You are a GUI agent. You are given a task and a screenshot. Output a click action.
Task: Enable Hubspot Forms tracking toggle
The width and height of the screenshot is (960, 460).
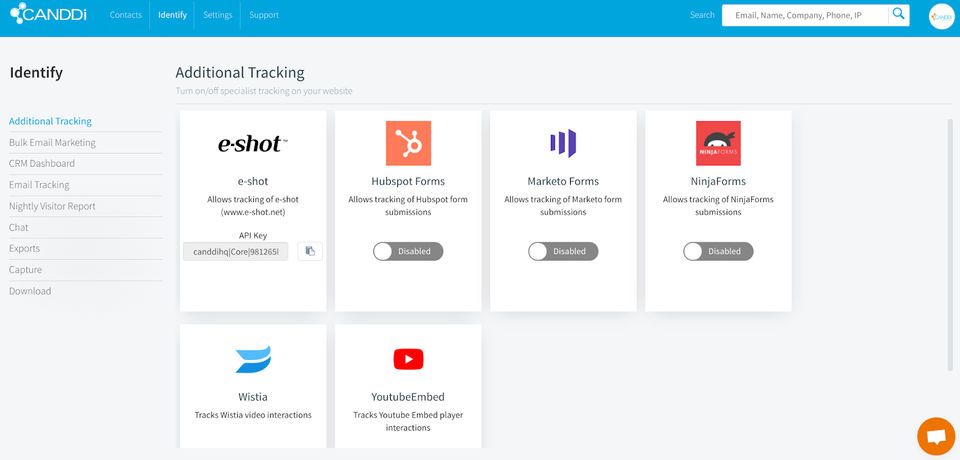pyautogui.click(x=408, y=251)
